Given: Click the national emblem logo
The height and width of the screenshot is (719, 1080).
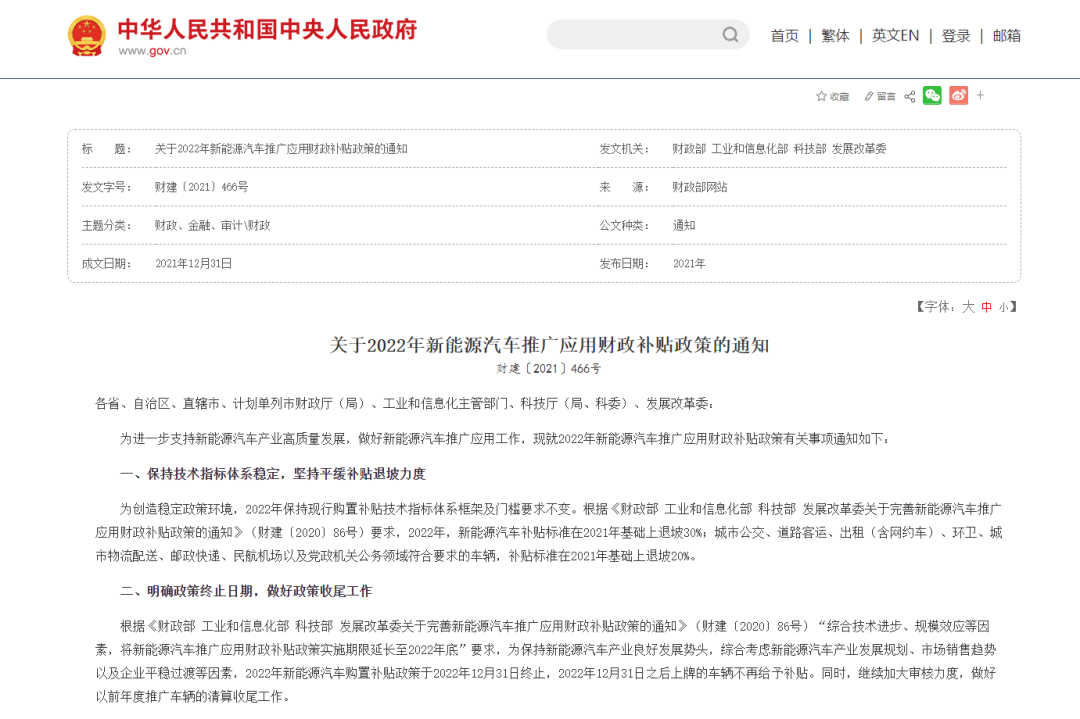Looking at the screenshot, I should coord(86,36).
